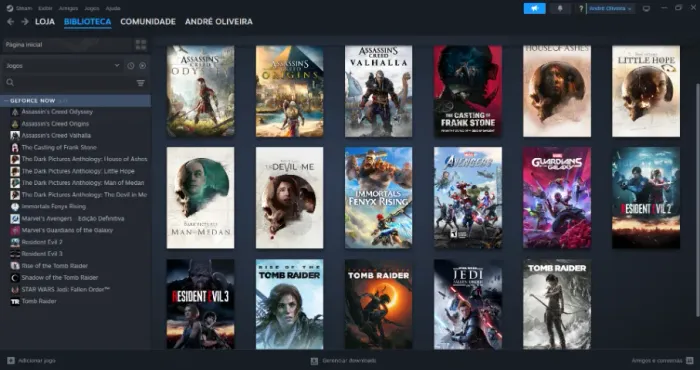Open Gerenciar downloads link
This screenshot has height=370, width=700.
[344, 361]
